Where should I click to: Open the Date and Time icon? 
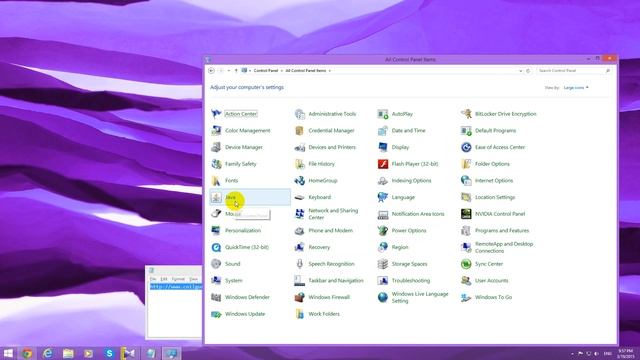[383, 131]
